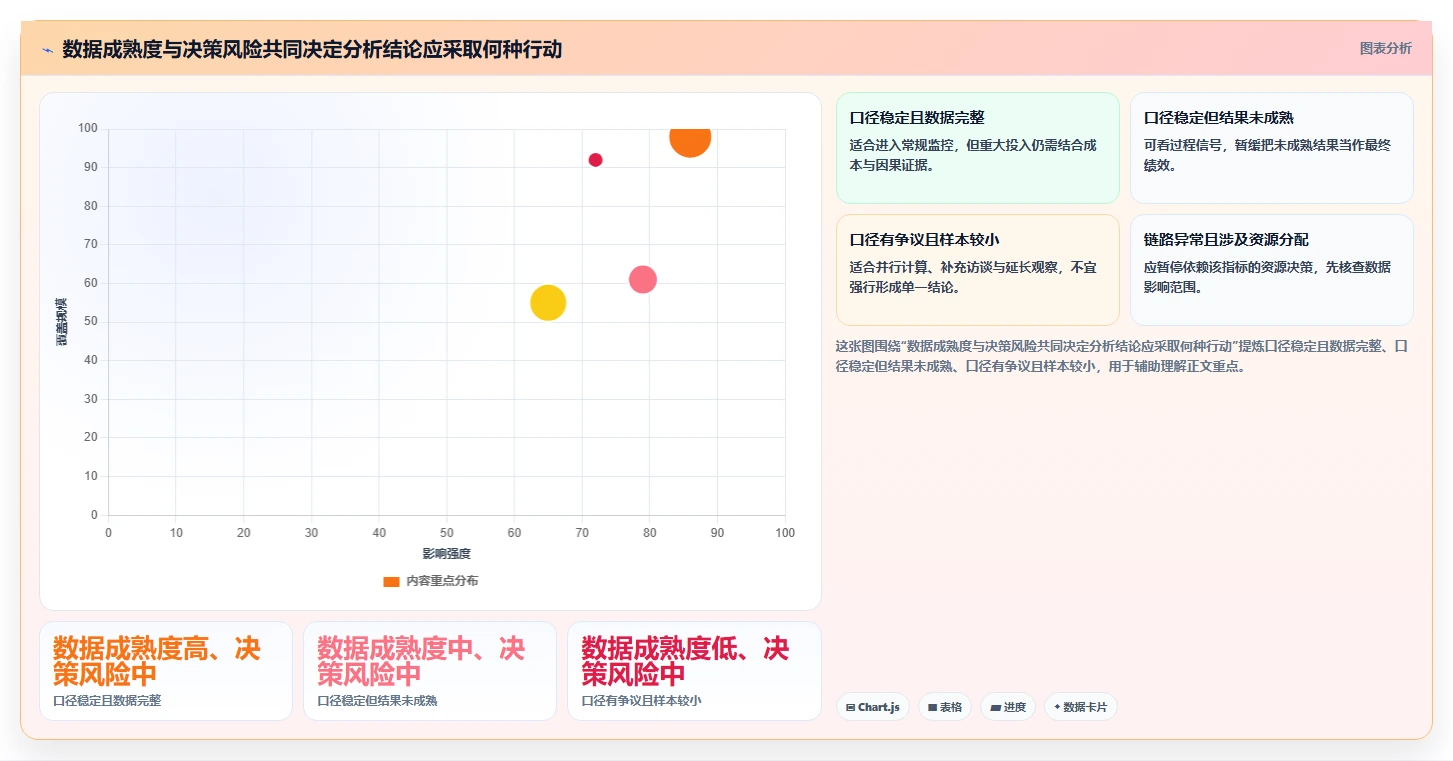This screenshot has height=761, width=1453.
Task: Select the large orange bubble in the chart
Action: (690, 137)
